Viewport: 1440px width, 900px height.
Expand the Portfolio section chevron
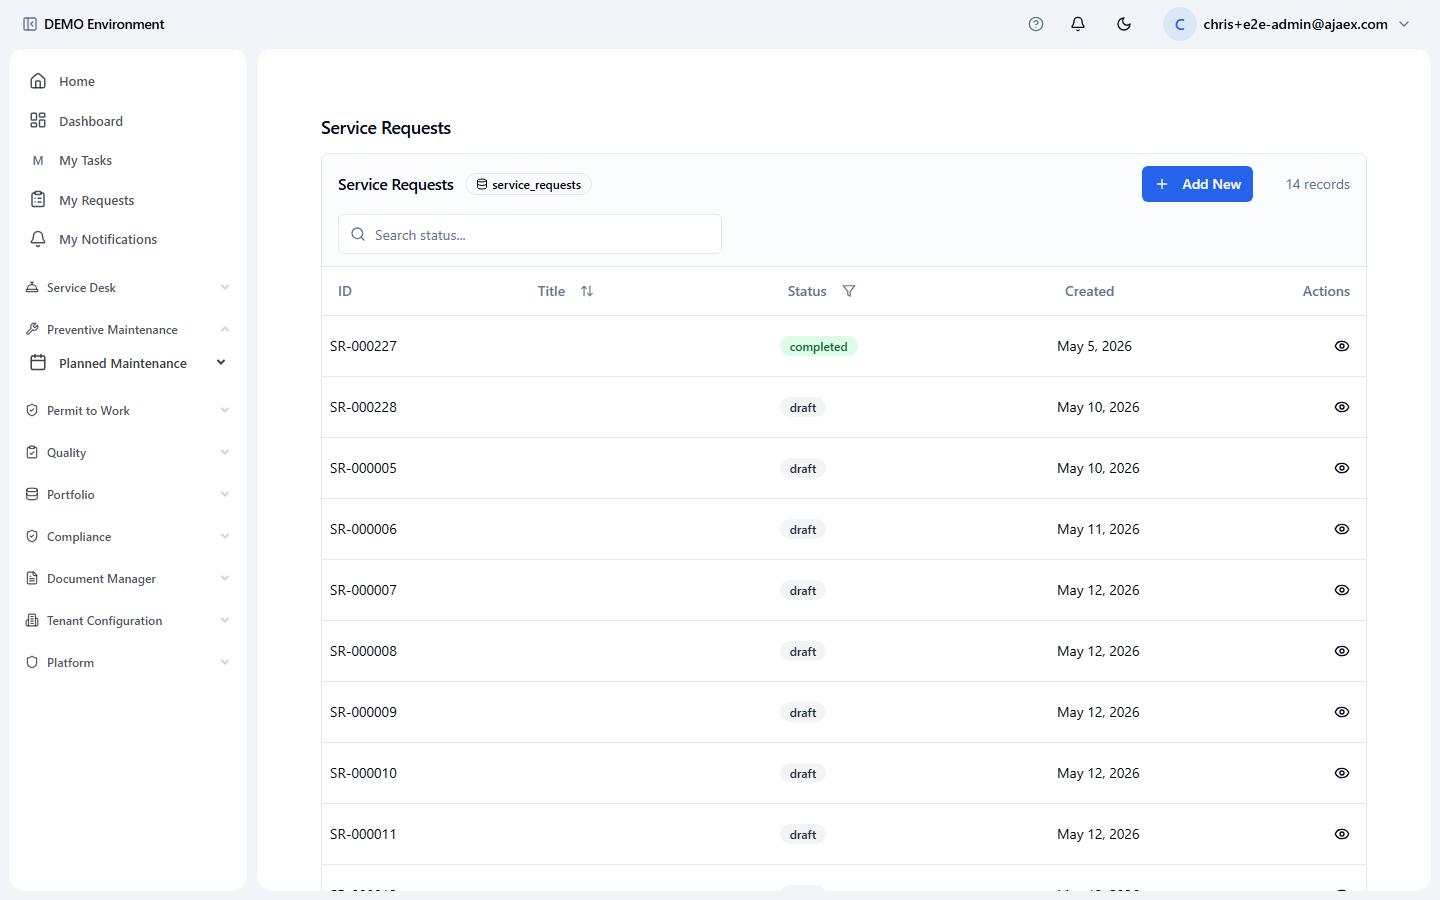pyautogui.click(x=225, y=494)
